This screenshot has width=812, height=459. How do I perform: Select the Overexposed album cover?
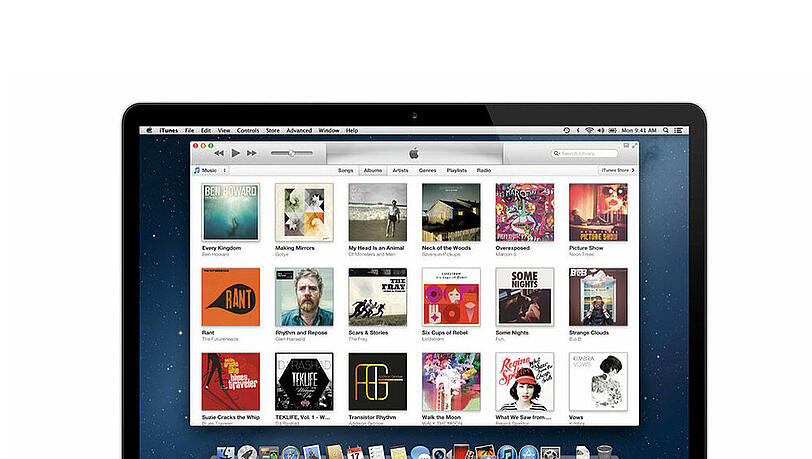coord(525,212)
